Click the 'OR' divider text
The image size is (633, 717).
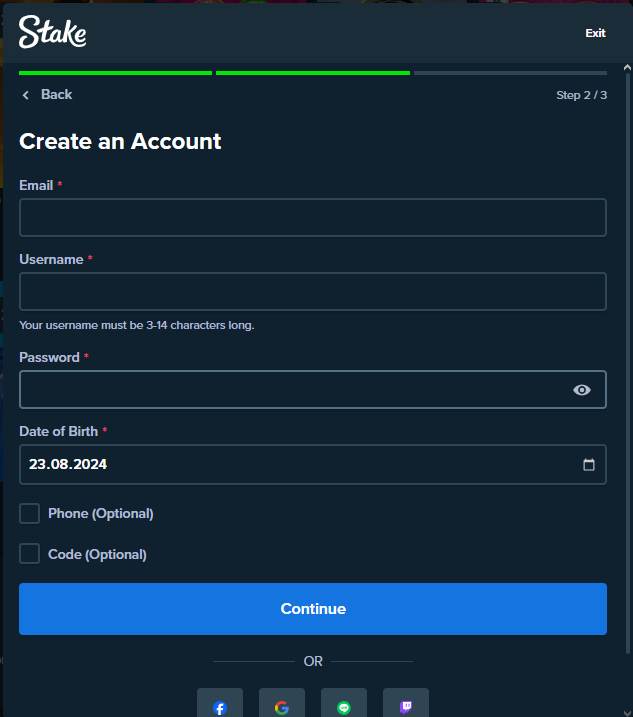click(313, 661)
